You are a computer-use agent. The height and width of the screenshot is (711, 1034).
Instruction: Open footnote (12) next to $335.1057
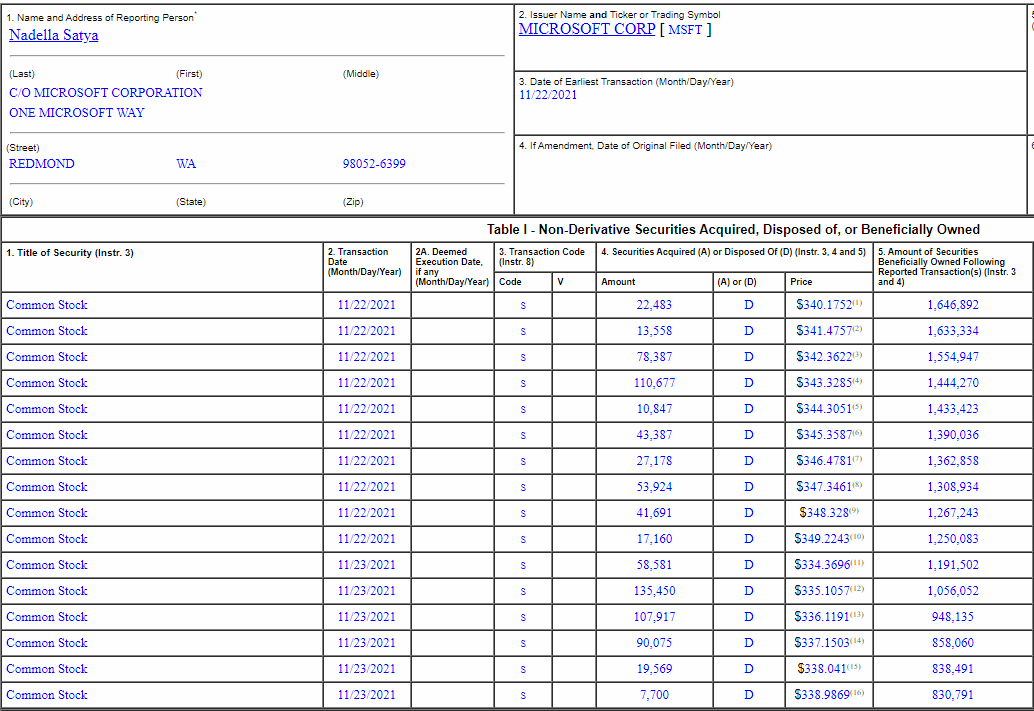(858, 589)
